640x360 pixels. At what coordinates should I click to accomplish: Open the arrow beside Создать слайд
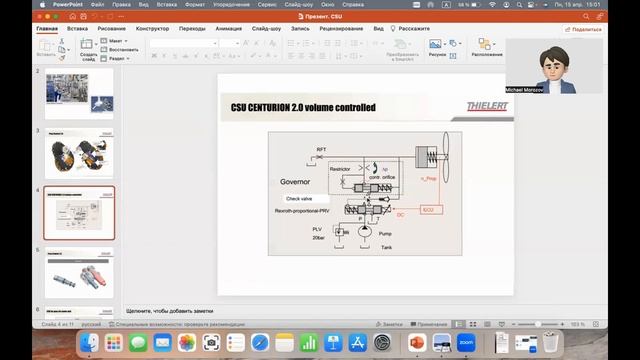pyautogui.click(x=96, y=44)
